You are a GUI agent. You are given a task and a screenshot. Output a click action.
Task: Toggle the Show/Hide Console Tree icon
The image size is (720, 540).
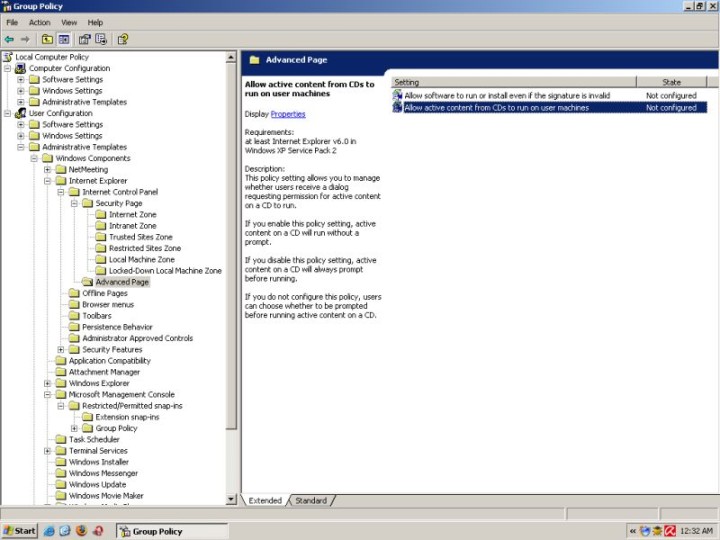tap(64, 39)
